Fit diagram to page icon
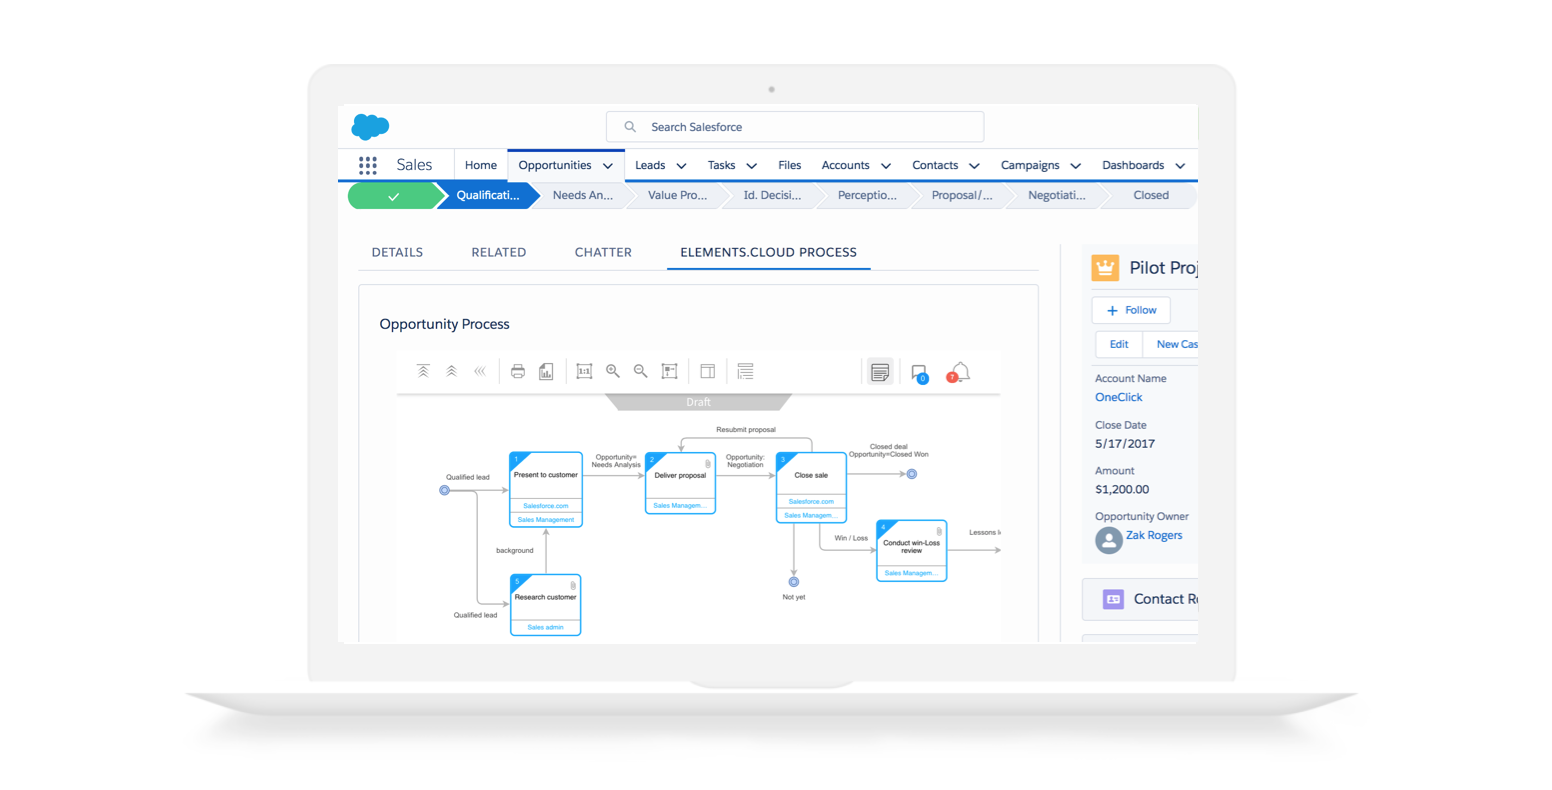This screenshot has width=1552, height=790. (x=670, y=371)
